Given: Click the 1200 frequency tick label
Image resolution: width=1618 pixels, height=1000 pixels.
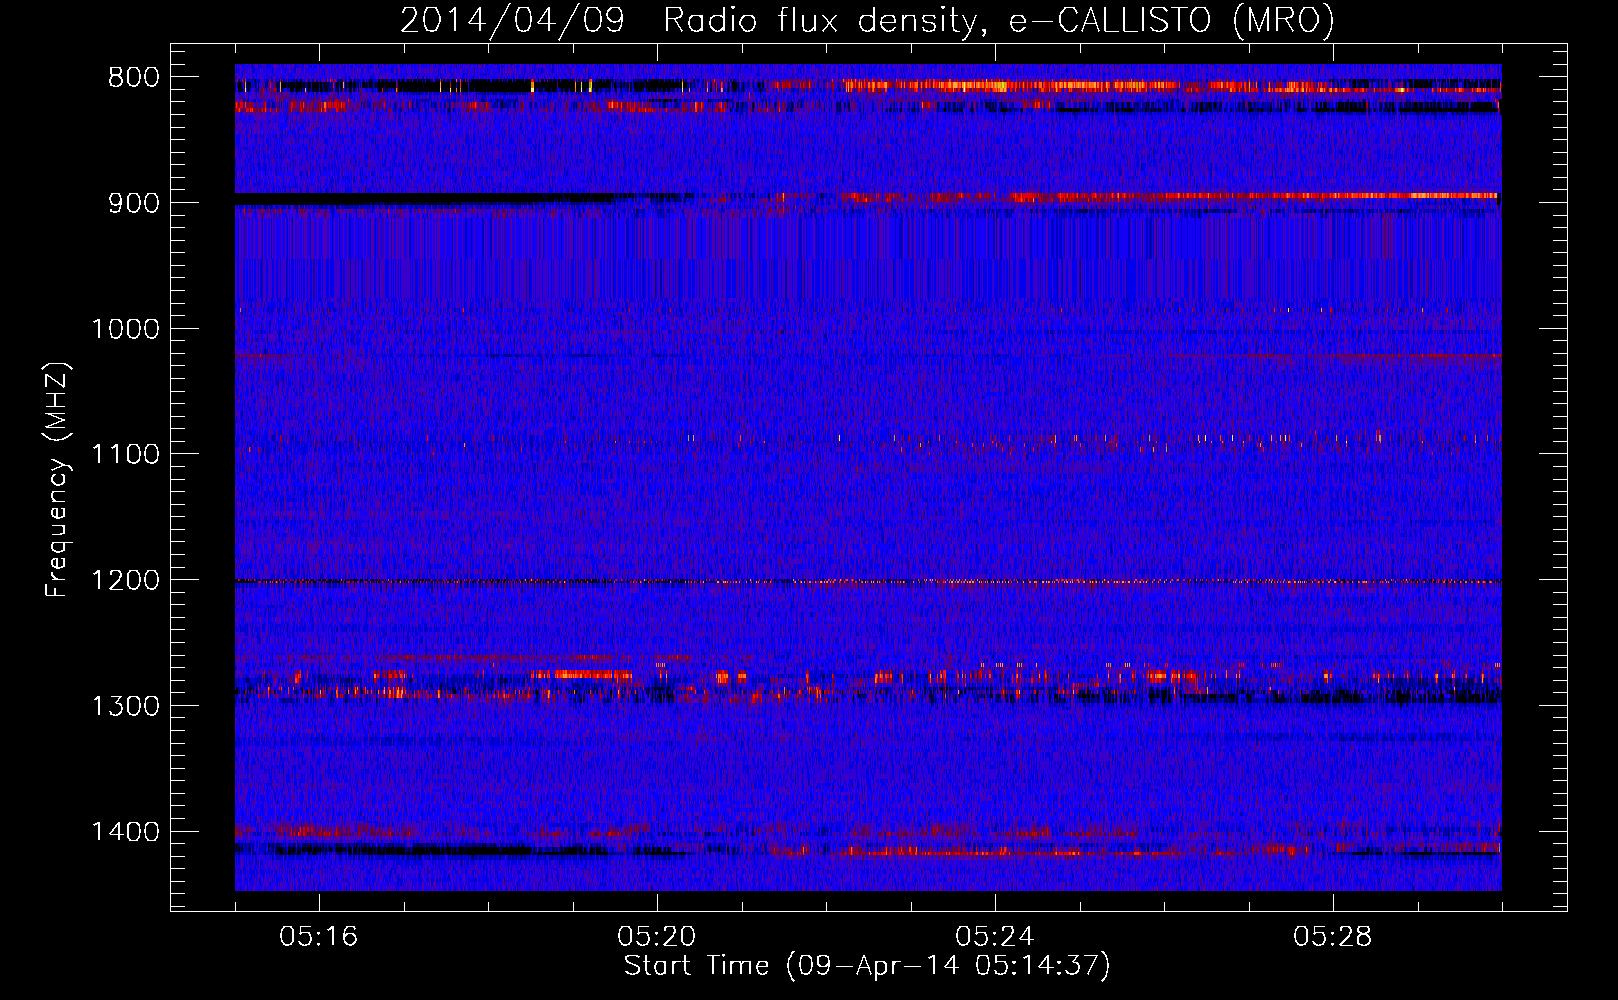Looking at the screenshot, I should coord(126,581).
